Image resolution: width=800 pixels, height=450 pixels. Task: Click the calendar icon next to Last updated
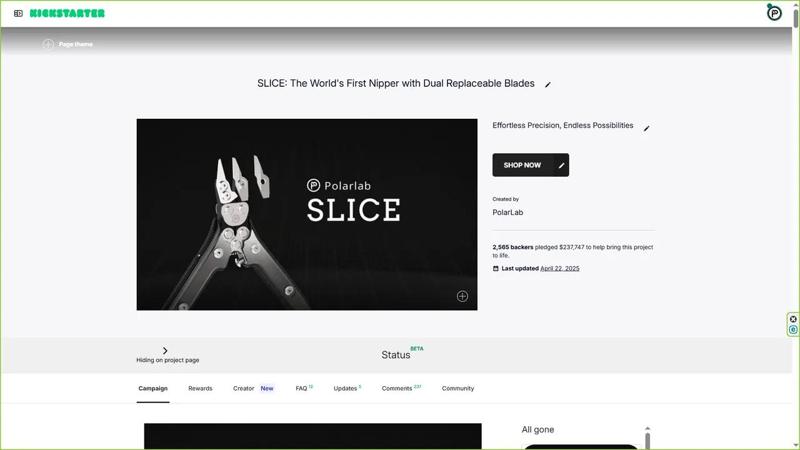point(495,268)
